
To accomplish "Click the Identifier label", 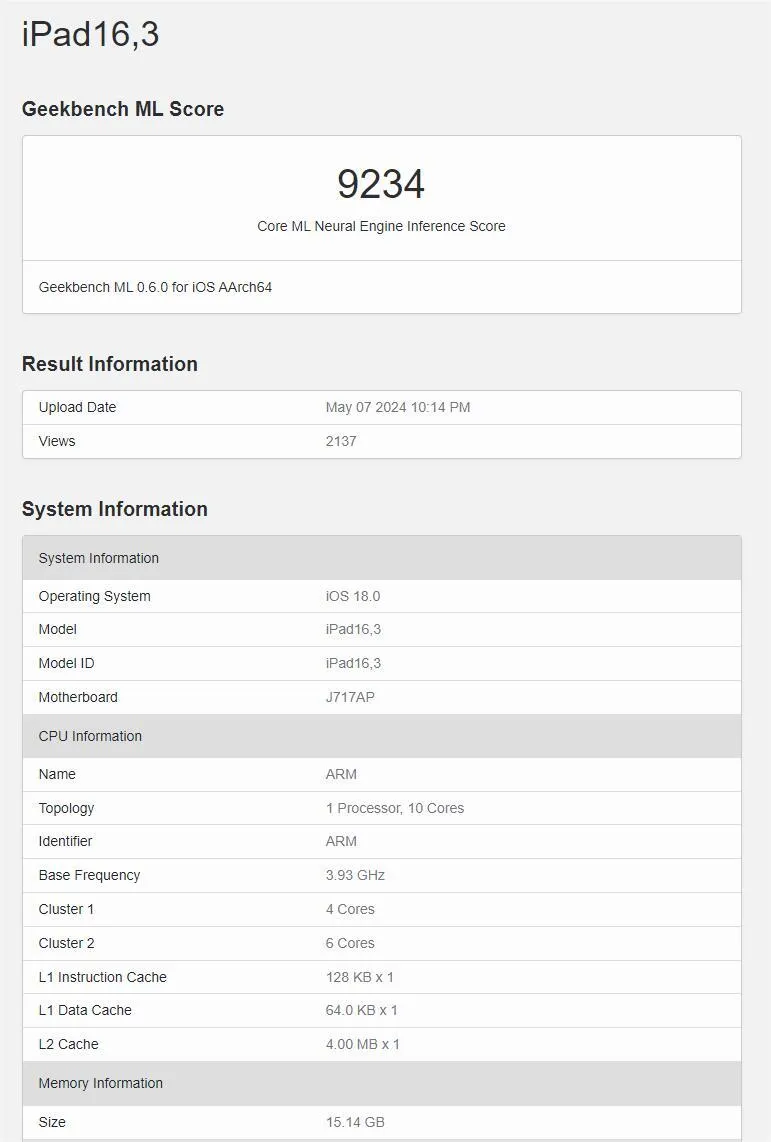I will click(66, 841).
